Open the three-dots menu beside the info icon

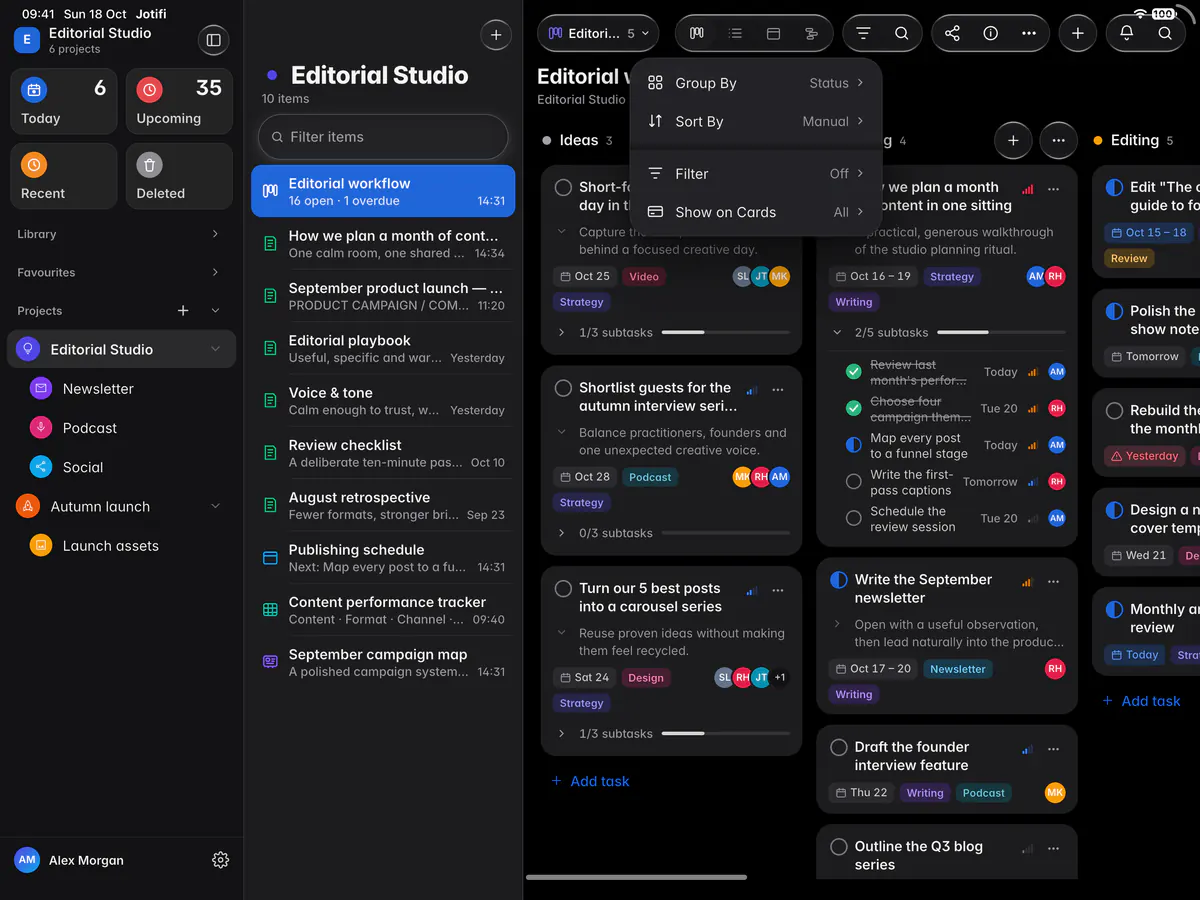[x=1029, y=33]
